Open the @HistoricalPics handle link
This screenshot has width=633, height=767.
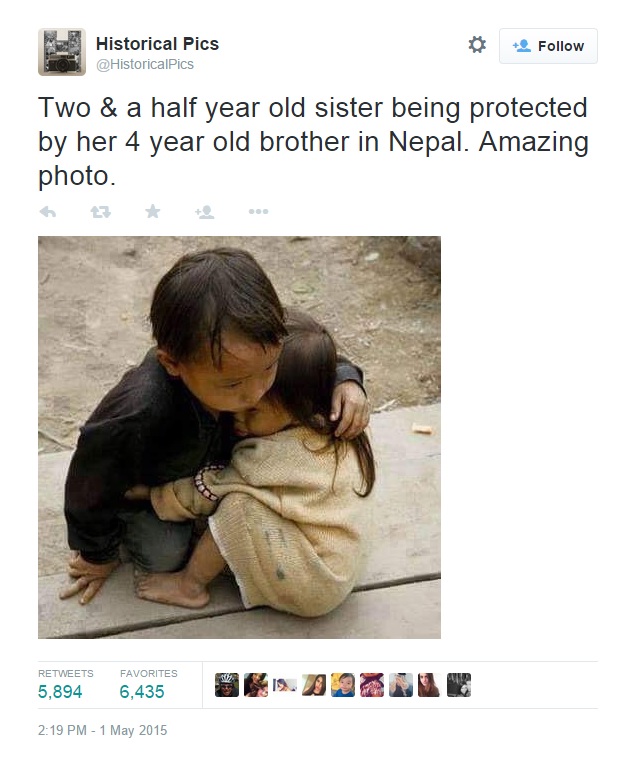click(x=145, y=65)
